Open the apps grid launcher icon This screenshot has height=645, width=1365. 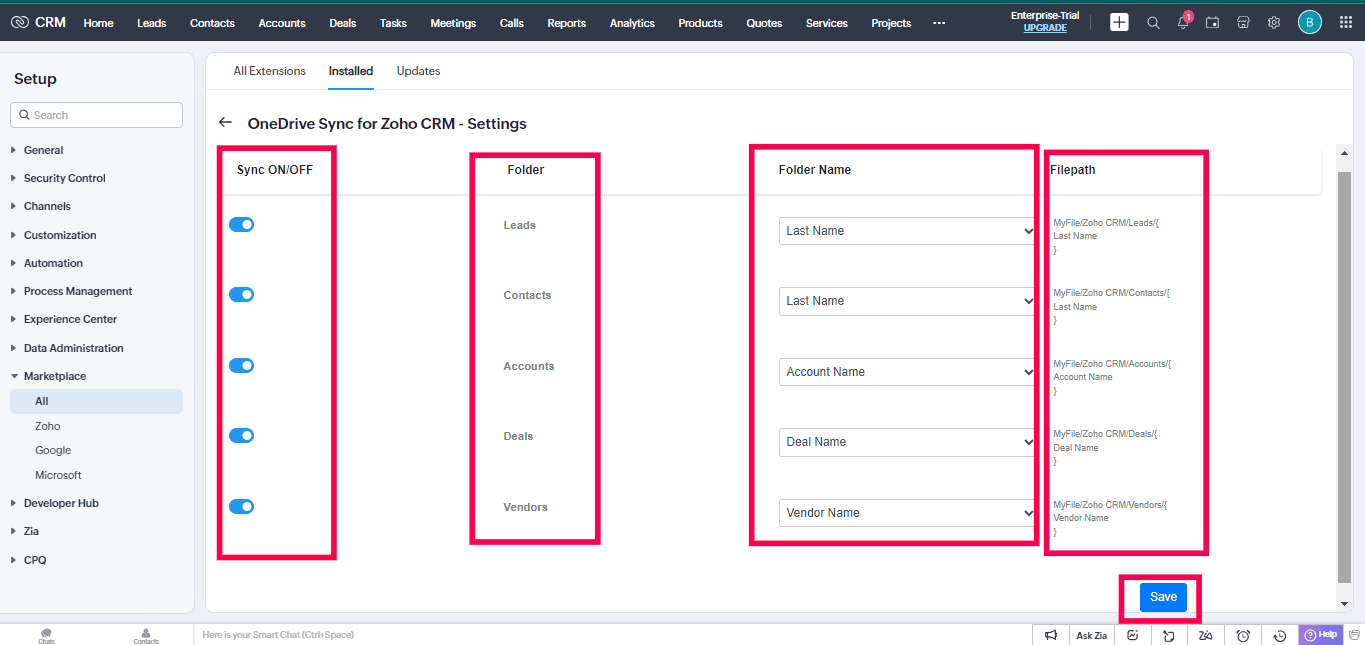coord(1345,22)
